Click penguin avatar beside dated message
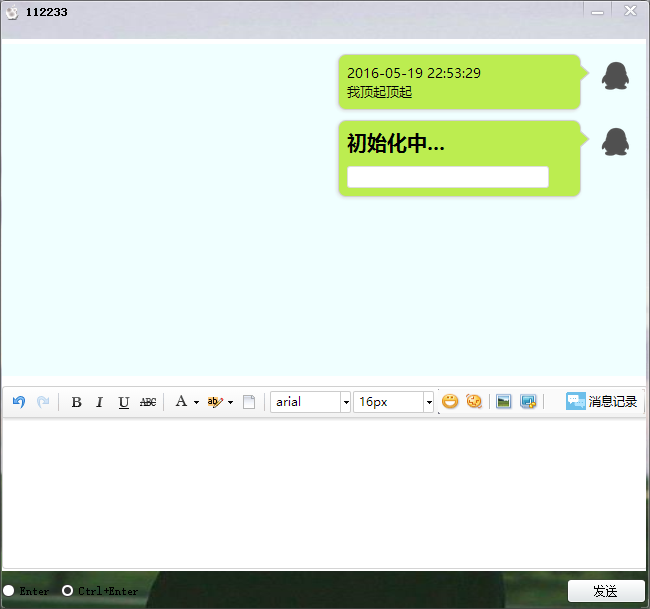 (615, 76)
